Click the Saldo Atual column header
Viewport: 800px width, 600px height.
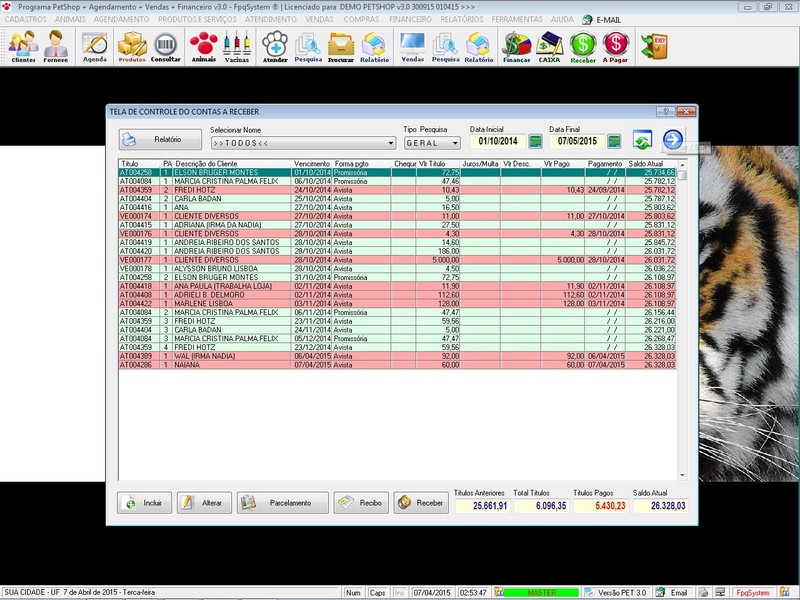651,164
